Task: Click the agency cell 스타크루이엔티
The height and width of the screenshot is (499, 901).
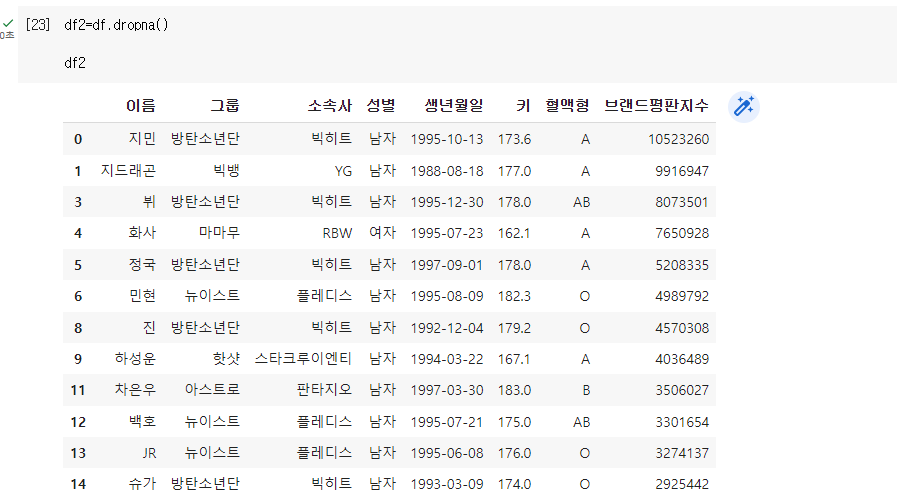Action: 303,359
